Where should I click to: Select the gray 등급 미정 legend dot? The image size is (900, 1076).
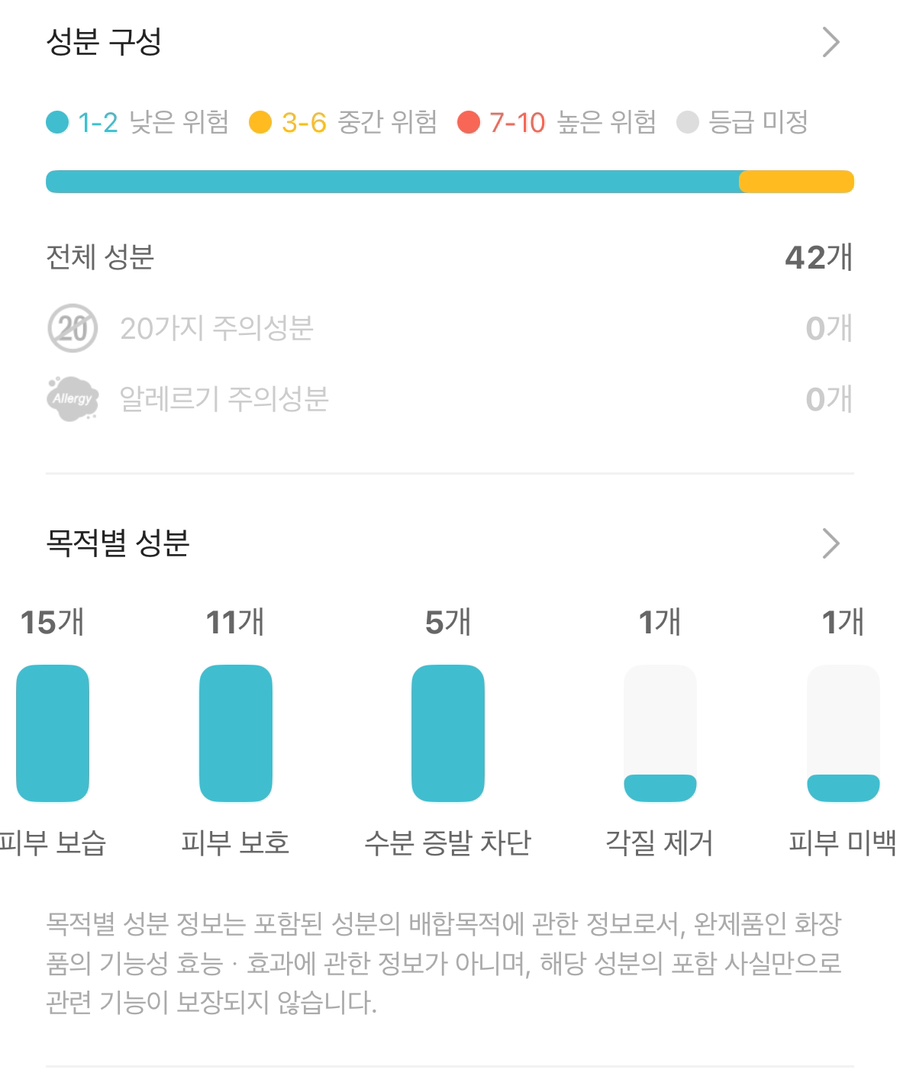687,123
